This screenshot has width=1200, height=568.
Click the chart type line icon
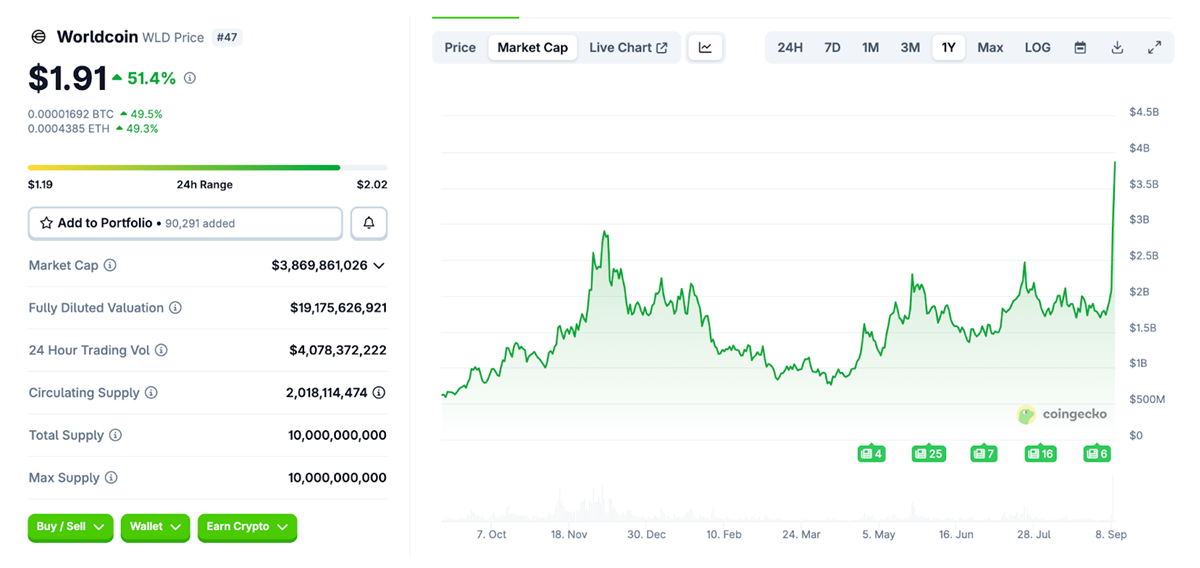pos(705,47)
